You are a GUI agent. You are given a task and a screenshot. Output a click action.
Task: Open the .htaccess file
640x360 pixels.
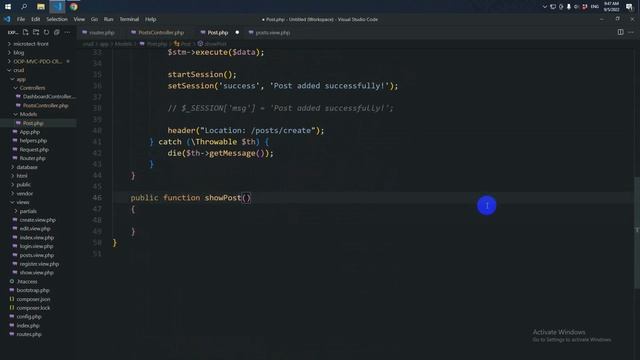[x=27, y=282]
